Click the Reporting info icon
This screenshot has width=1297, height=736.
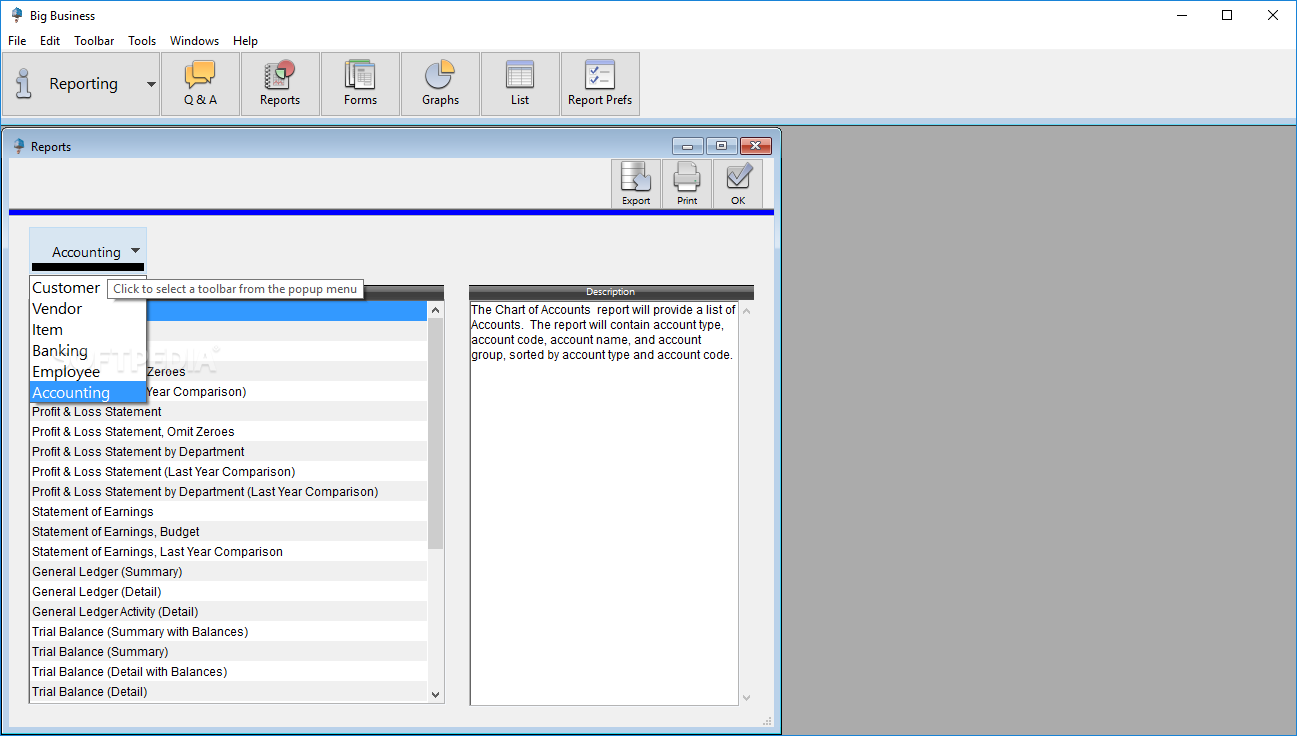pos(24,84)
